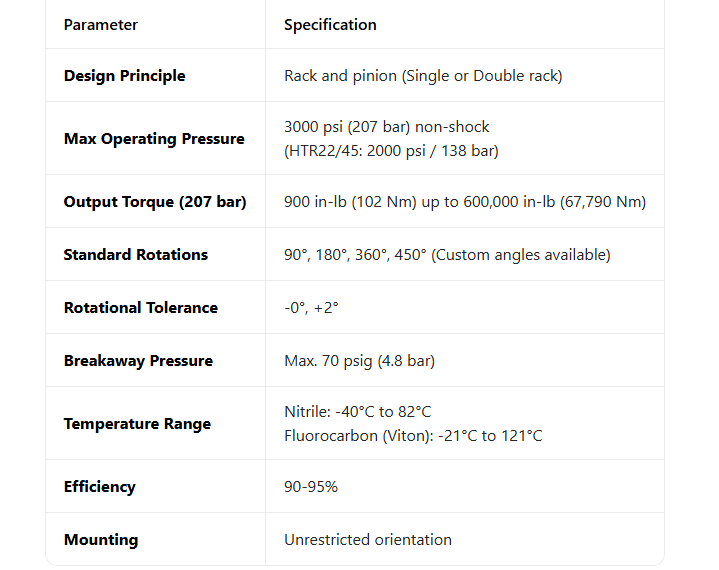The height and width of the screenshot is (570, 719).
Task: Click the Unrestricted orientation text
Action: pyautogui.click(x=368, y=540)
